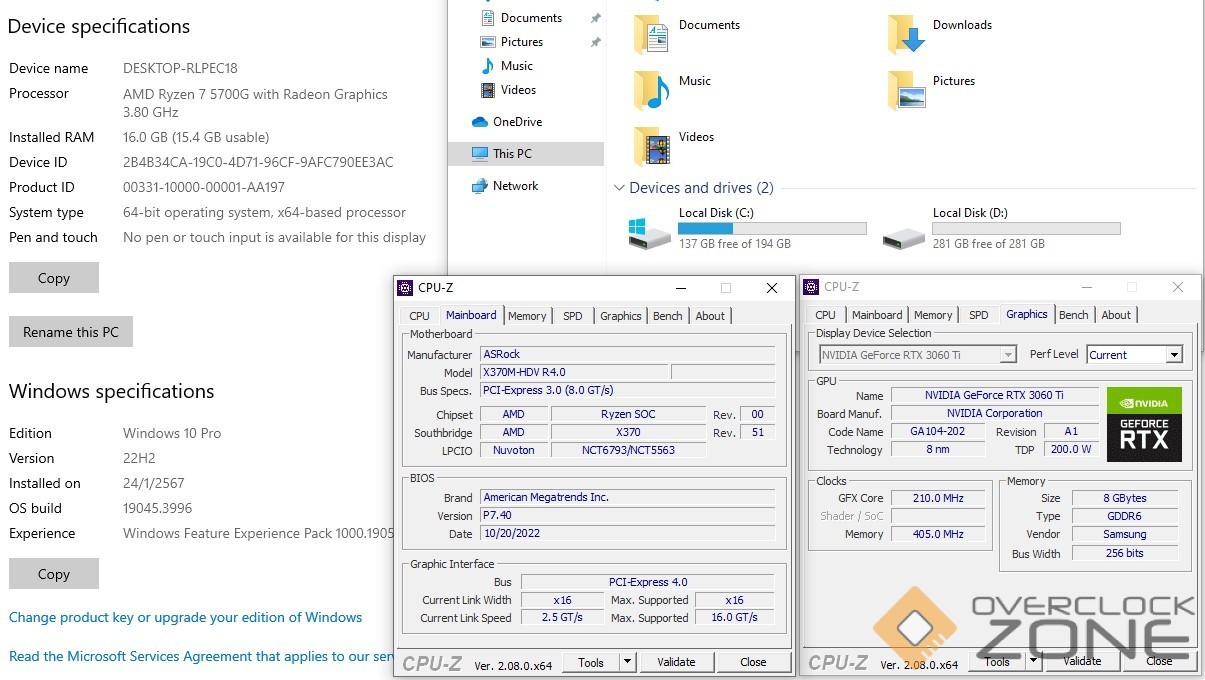Open the Videos folder icon in main pane
The height and width of the screenshot is (680, 1205).
point(651,147)
